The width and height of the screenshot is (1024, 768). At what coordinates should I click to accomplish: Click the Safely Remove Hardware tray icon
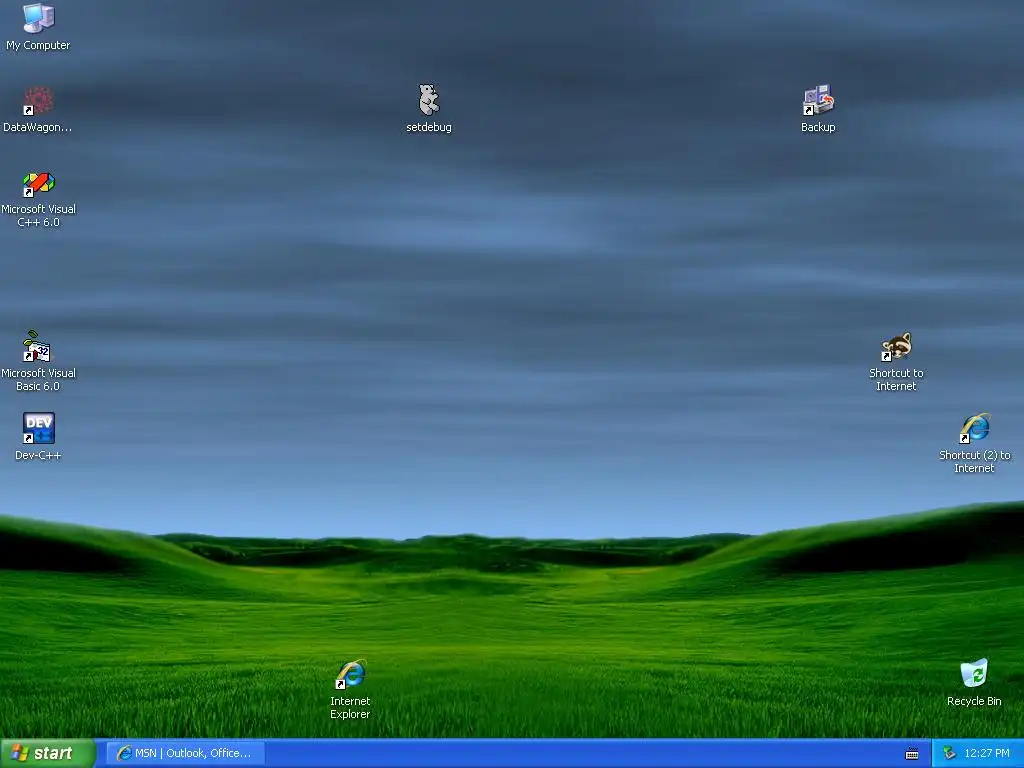tap(949, 753)
